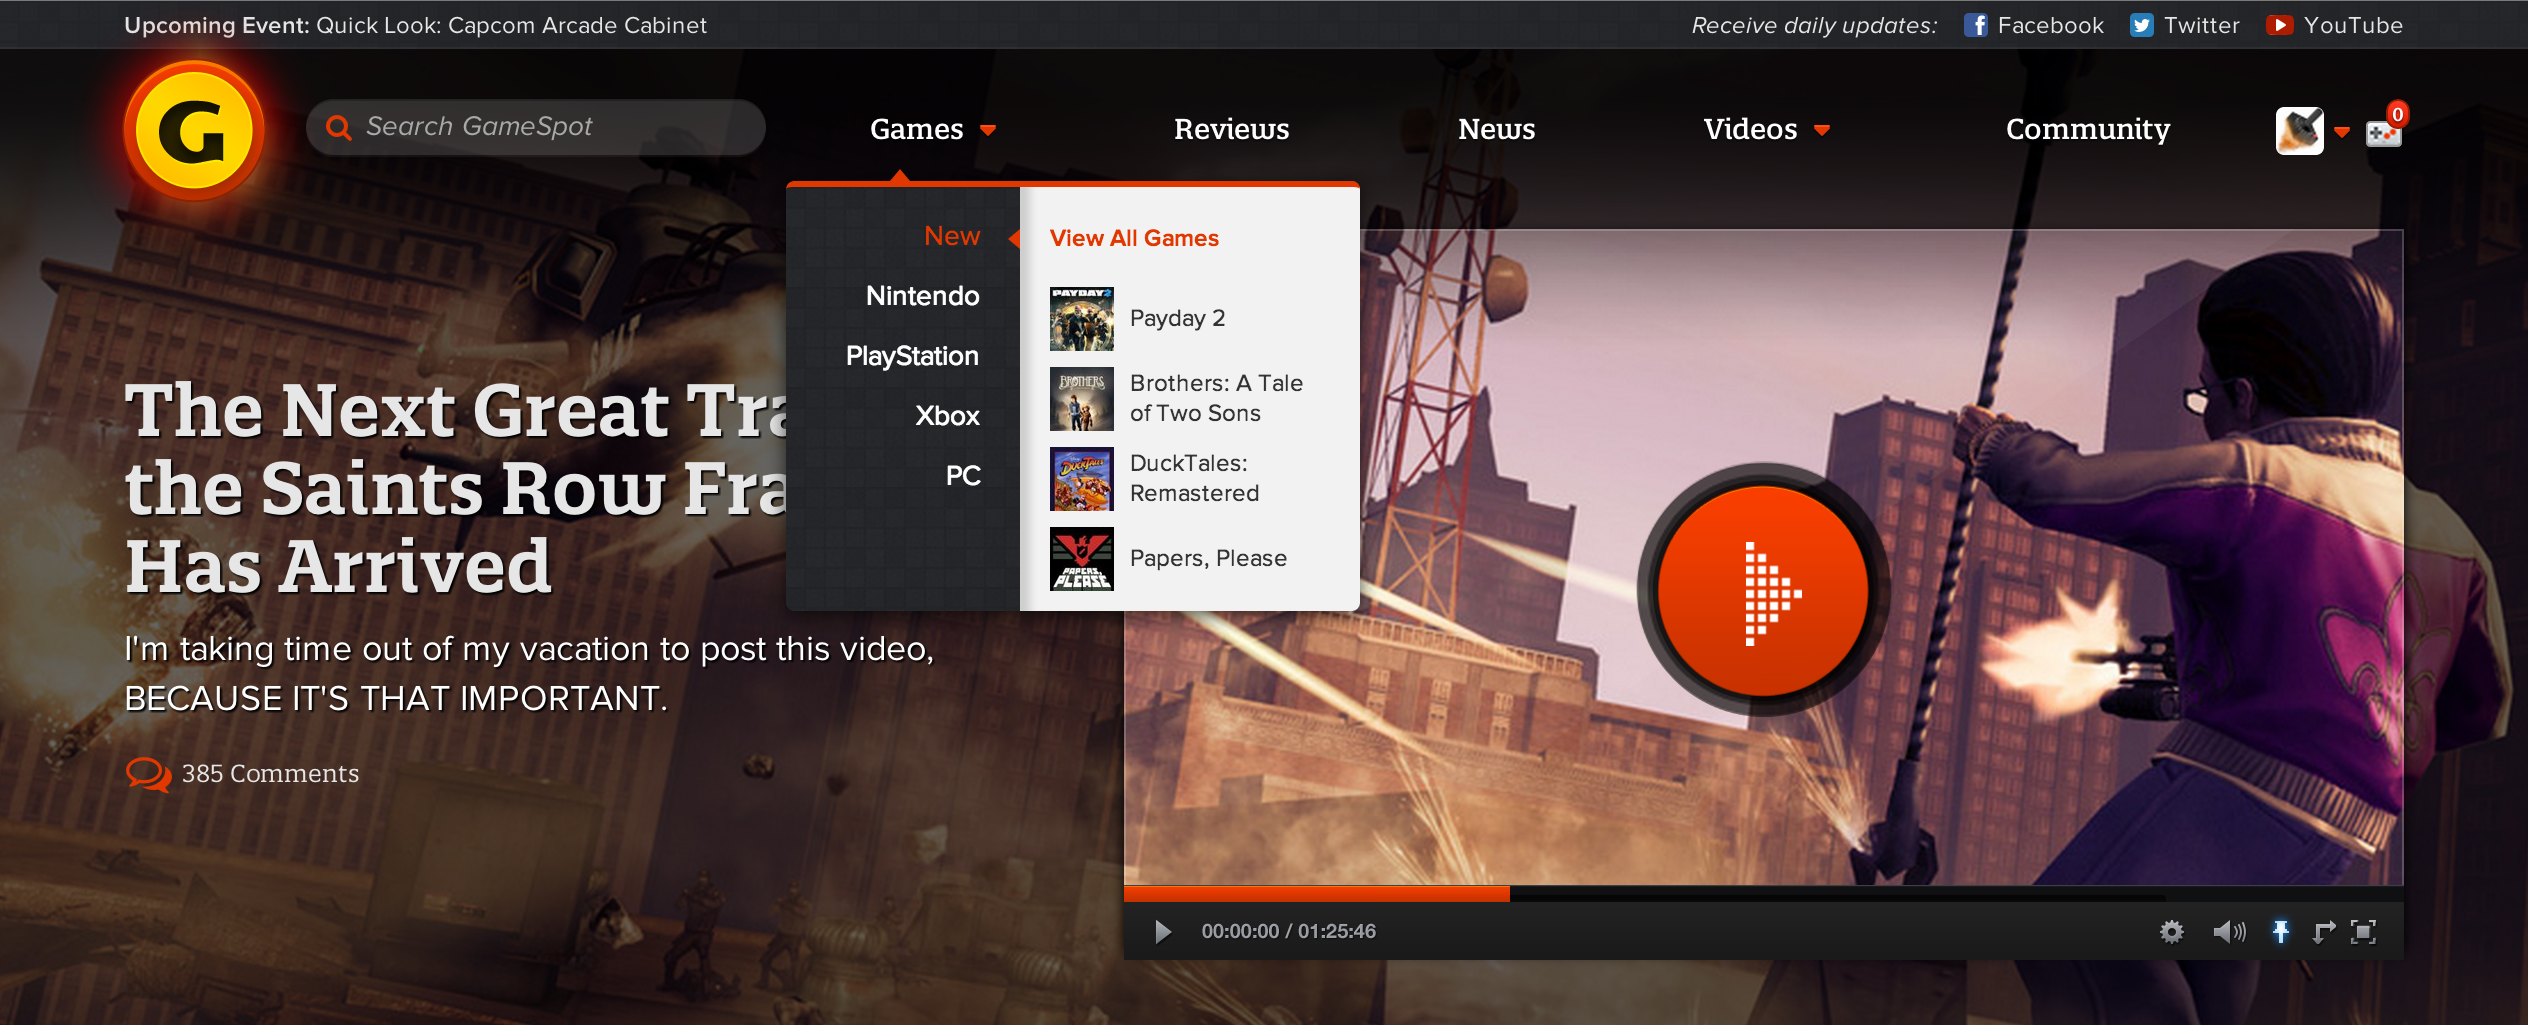Choose Xbox in the Games menu
2528x1025 pixels.
[x=947, y=416]
